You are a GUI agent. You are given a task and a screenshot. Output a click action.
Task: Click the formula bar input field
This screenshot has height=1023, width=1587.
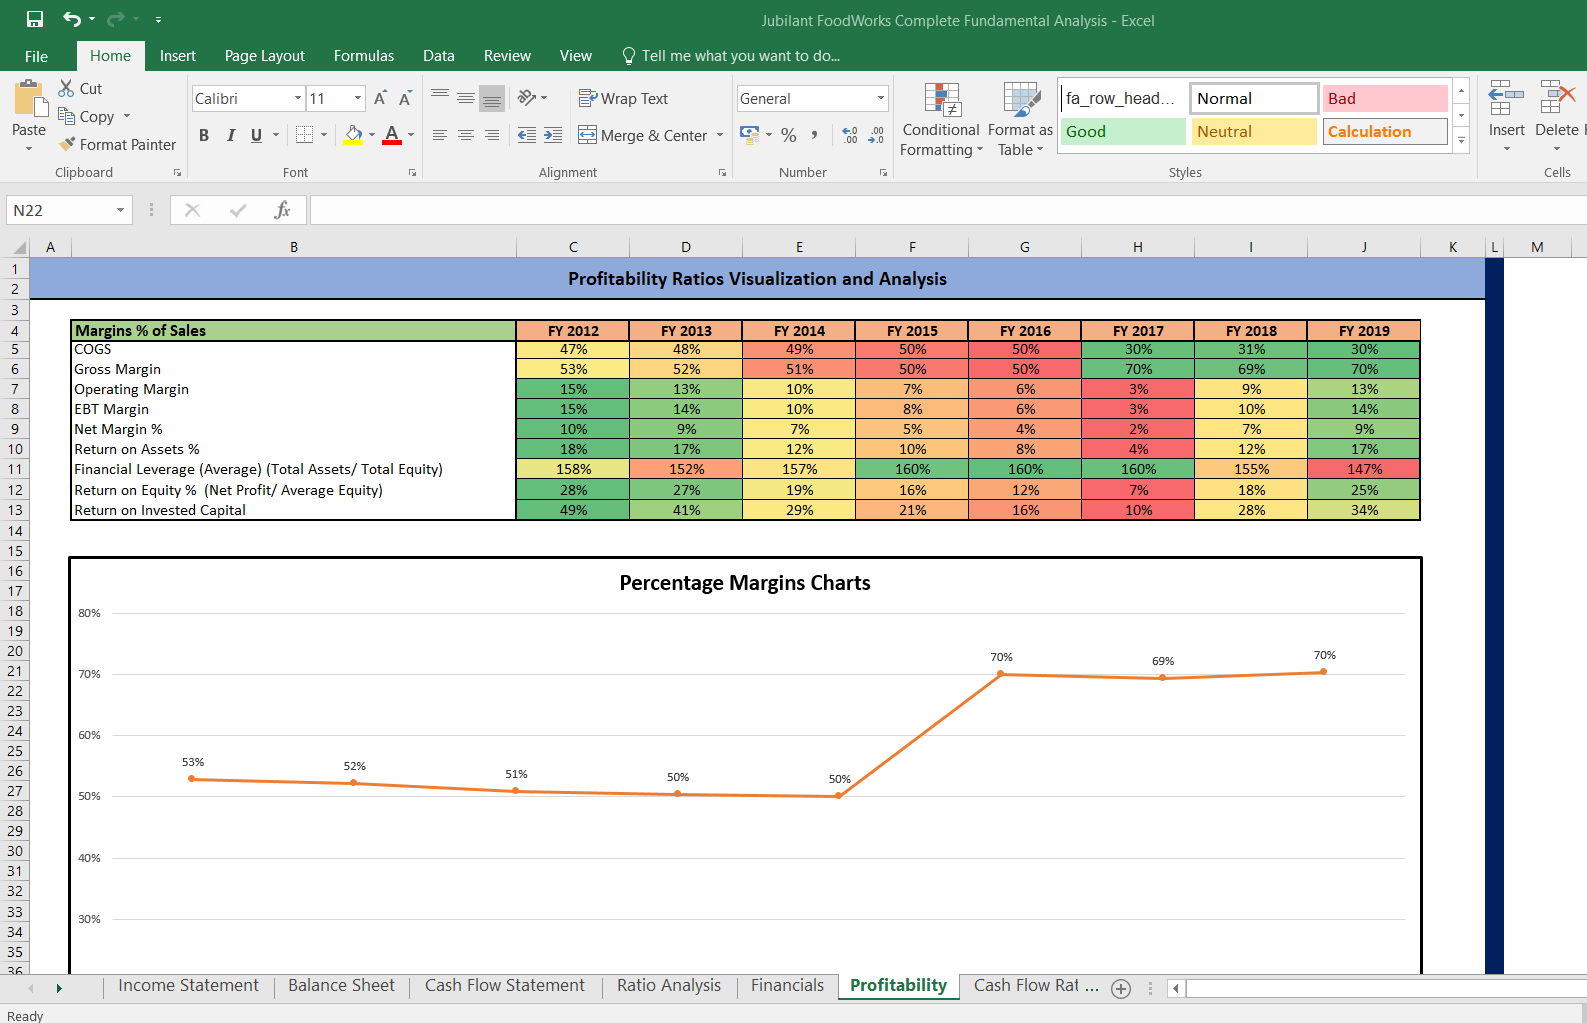[948, 210]
